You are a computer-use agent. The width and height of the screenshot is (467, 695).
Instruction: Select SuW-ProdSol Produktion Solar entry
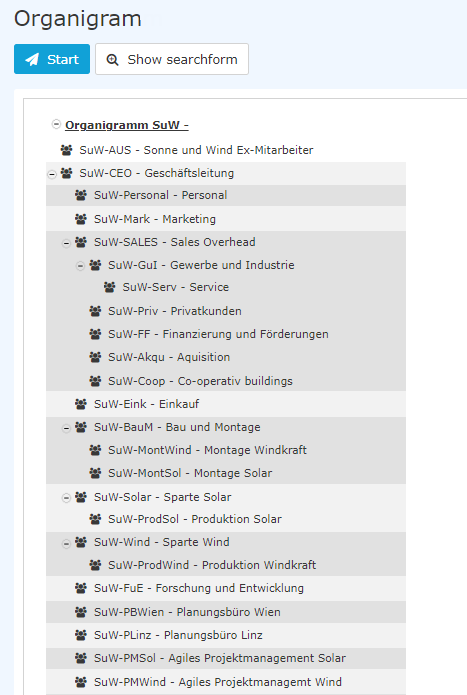[195, 519]
